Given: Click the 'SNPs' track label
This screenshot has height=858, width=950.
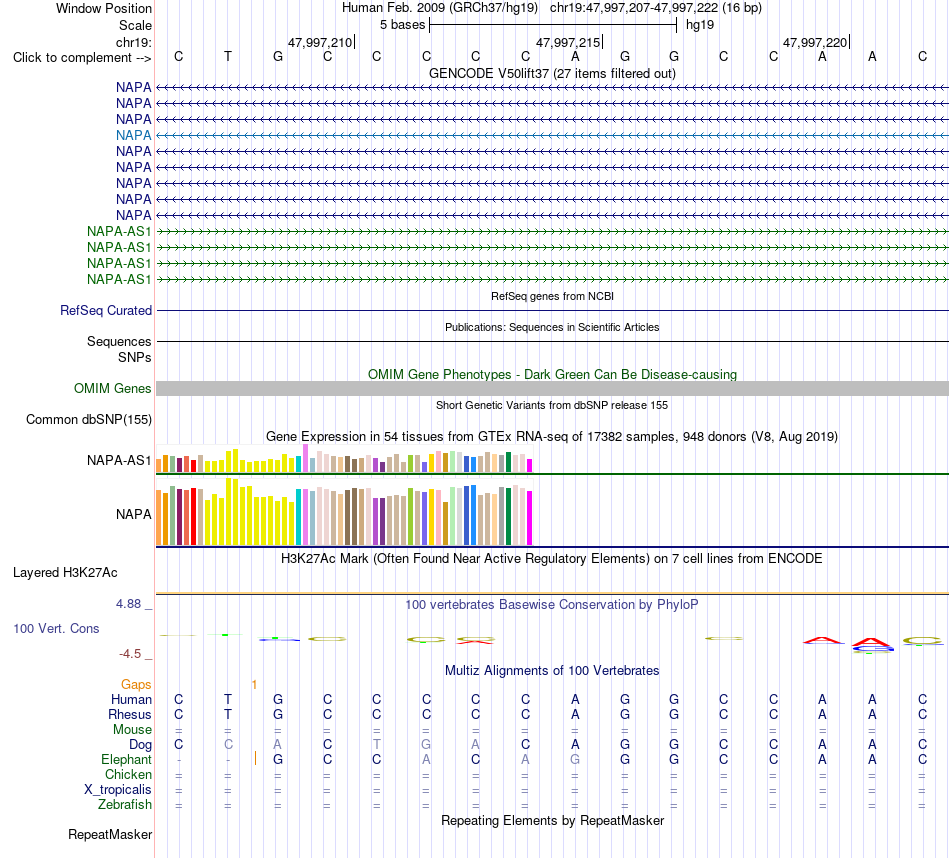Looking at the screenshot, I should (135, 358).
